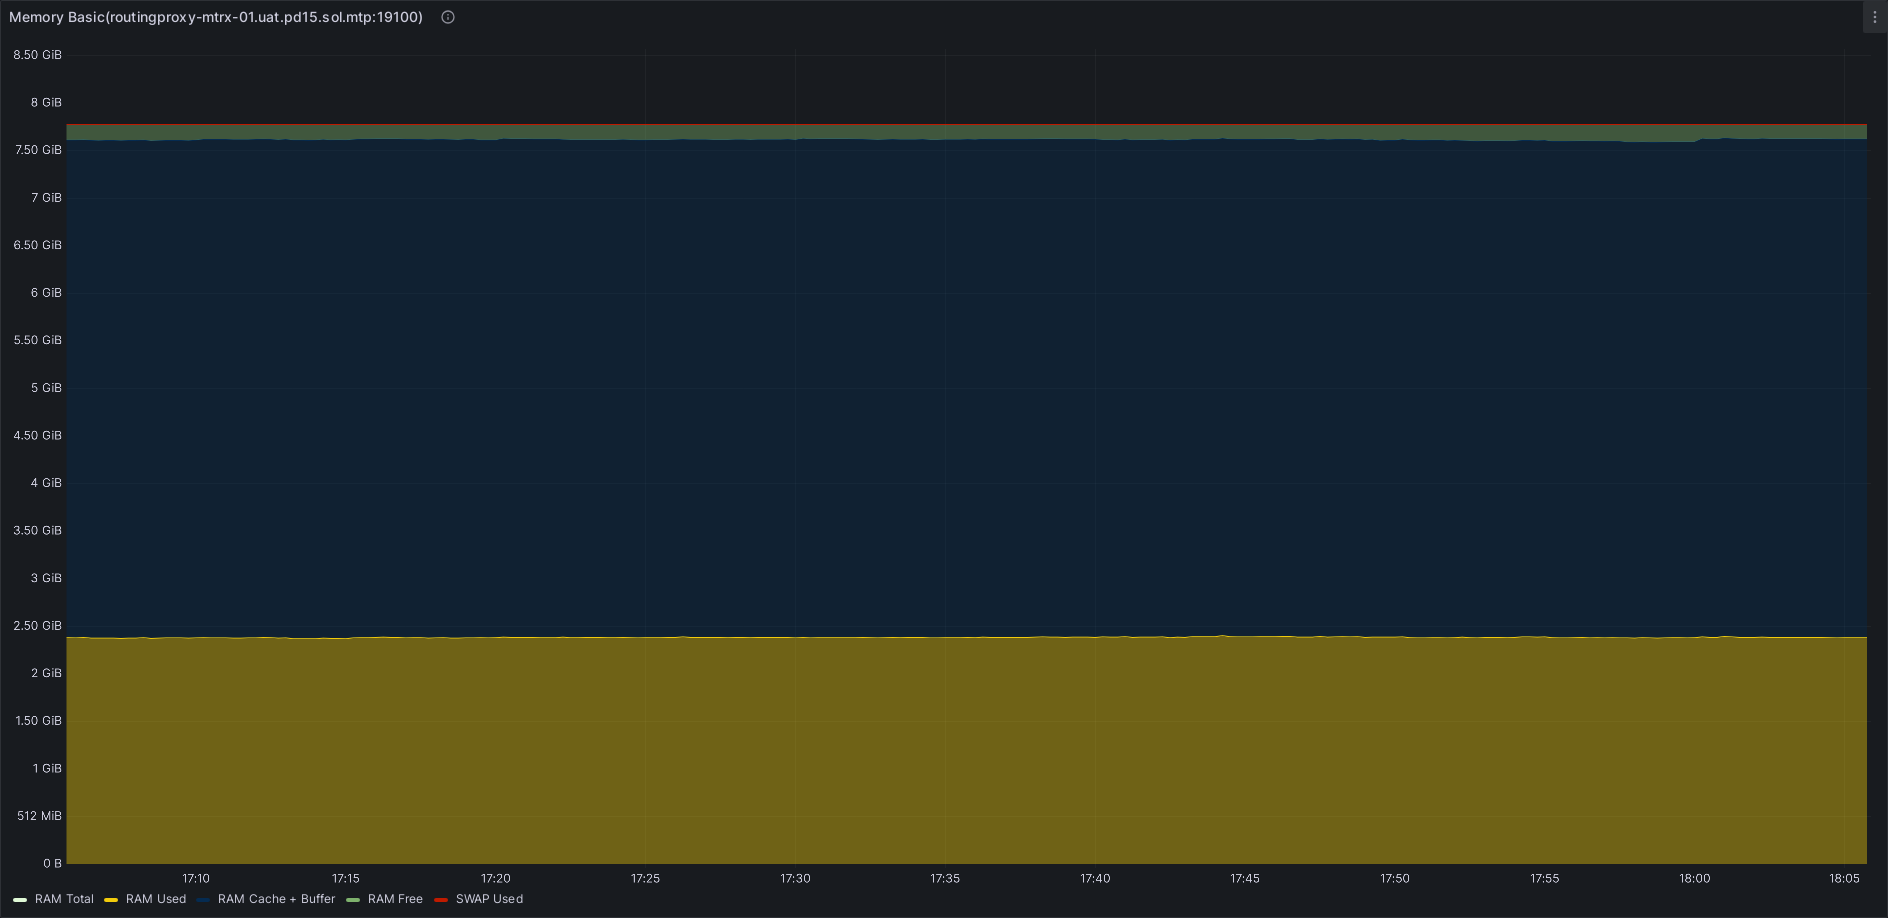Click the 17:30 time axis label
Screen dimensions: 1888x918
795,878
